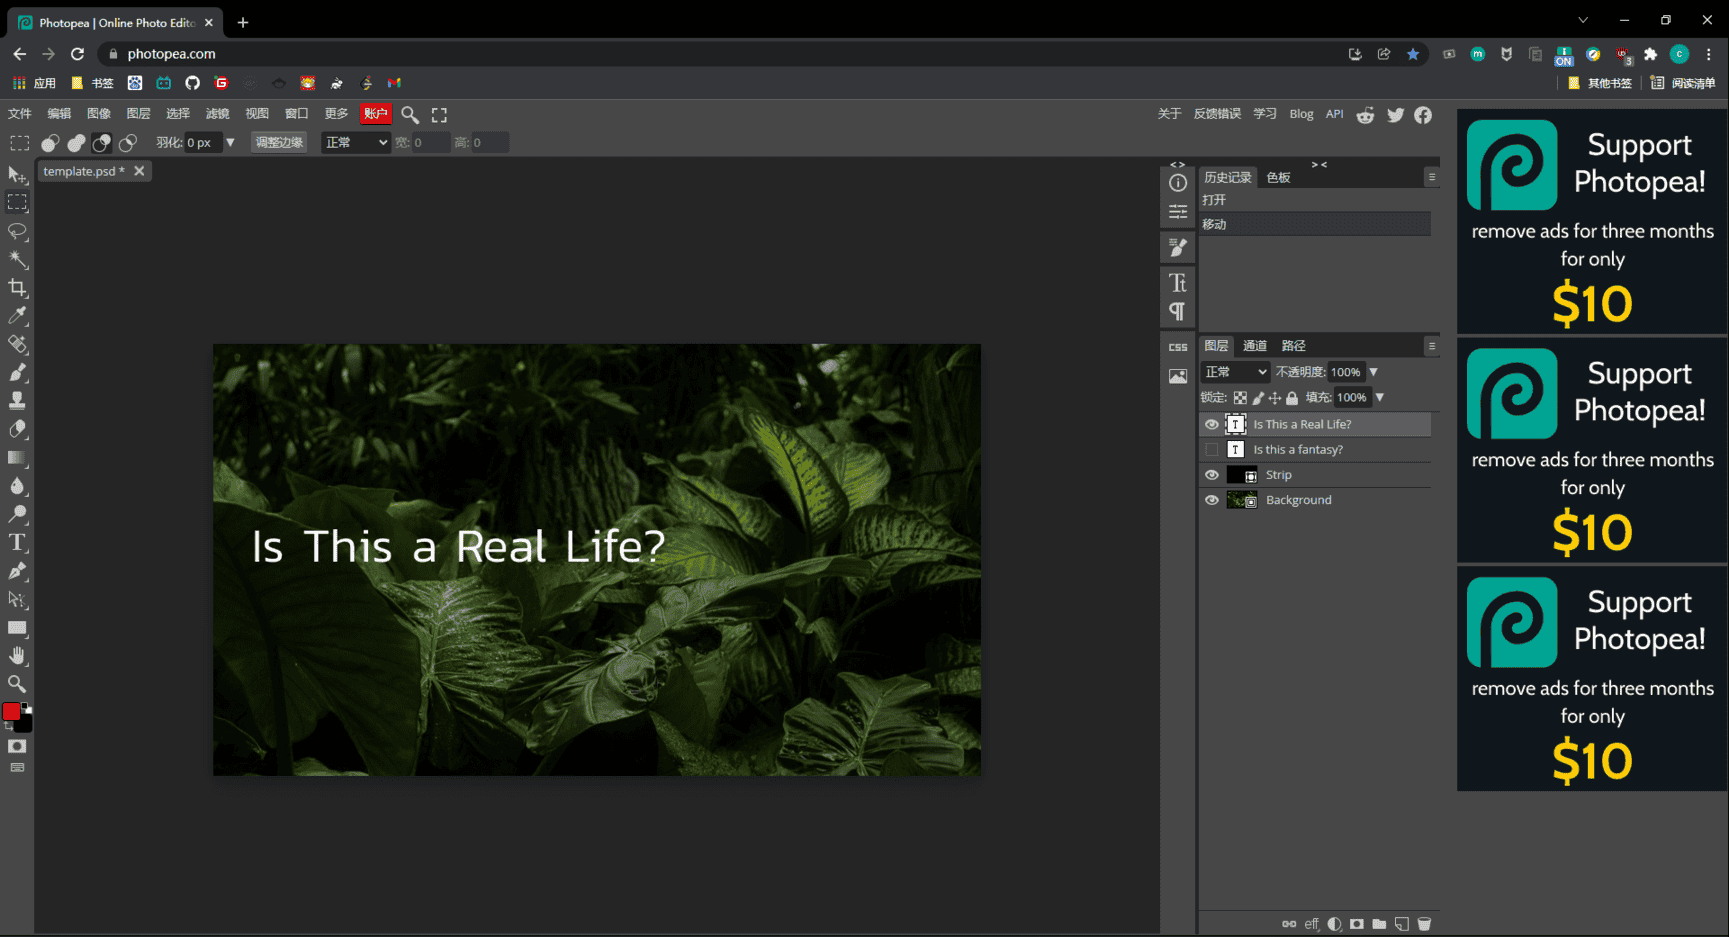Click the new folder icon in layers panel

(x=1379, y=924)
